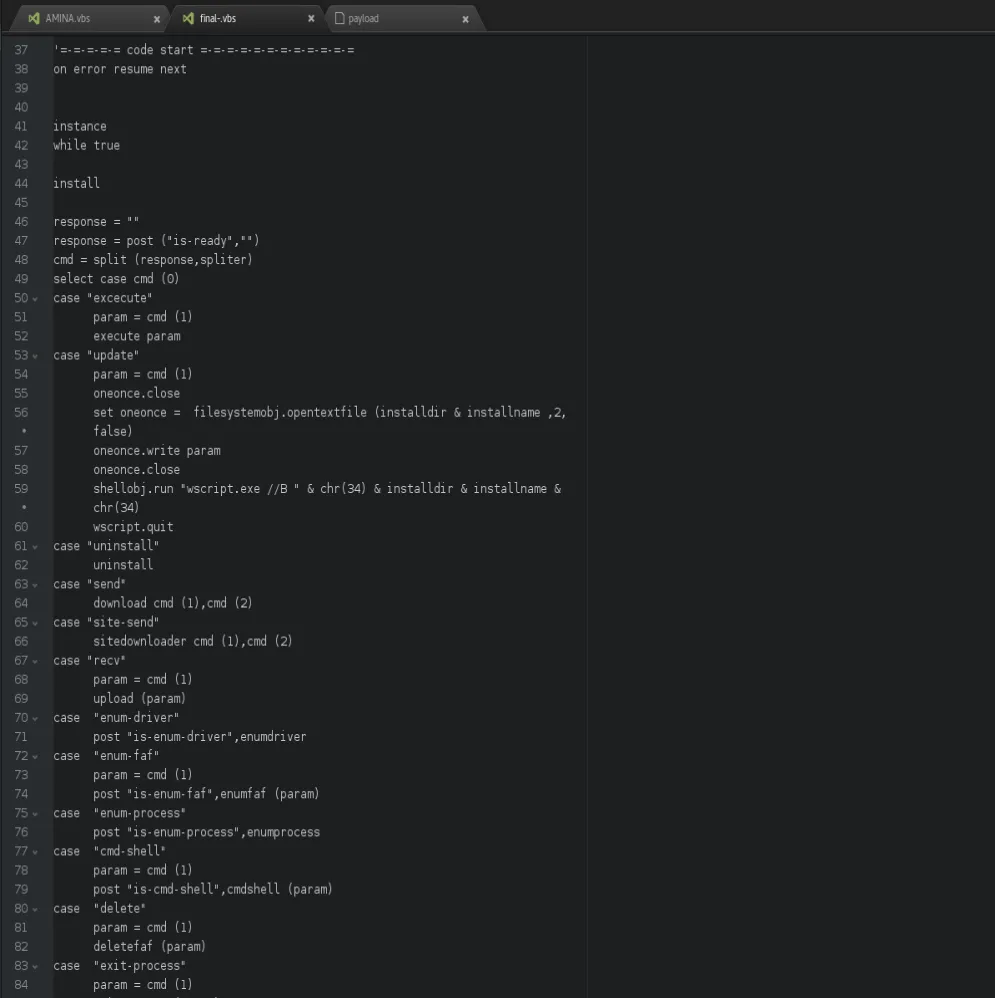Click 'select case cmd (0)' line
The height and width of the screenshot is (998, 995).
tap(116, 279)
